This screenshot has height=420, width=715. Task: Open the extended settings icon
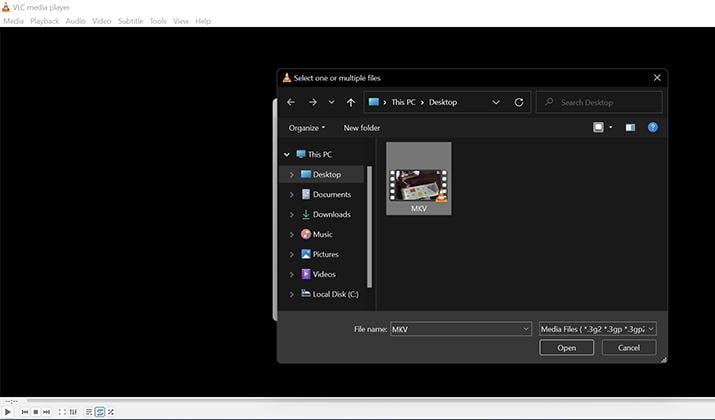click(73, 412)
